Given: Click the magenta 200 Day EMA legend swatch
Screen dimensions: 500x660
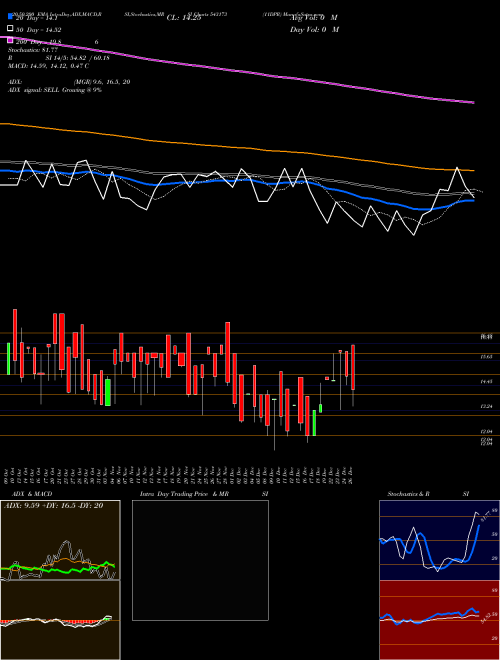Looking at the screenshot, I should click(11, 41).
